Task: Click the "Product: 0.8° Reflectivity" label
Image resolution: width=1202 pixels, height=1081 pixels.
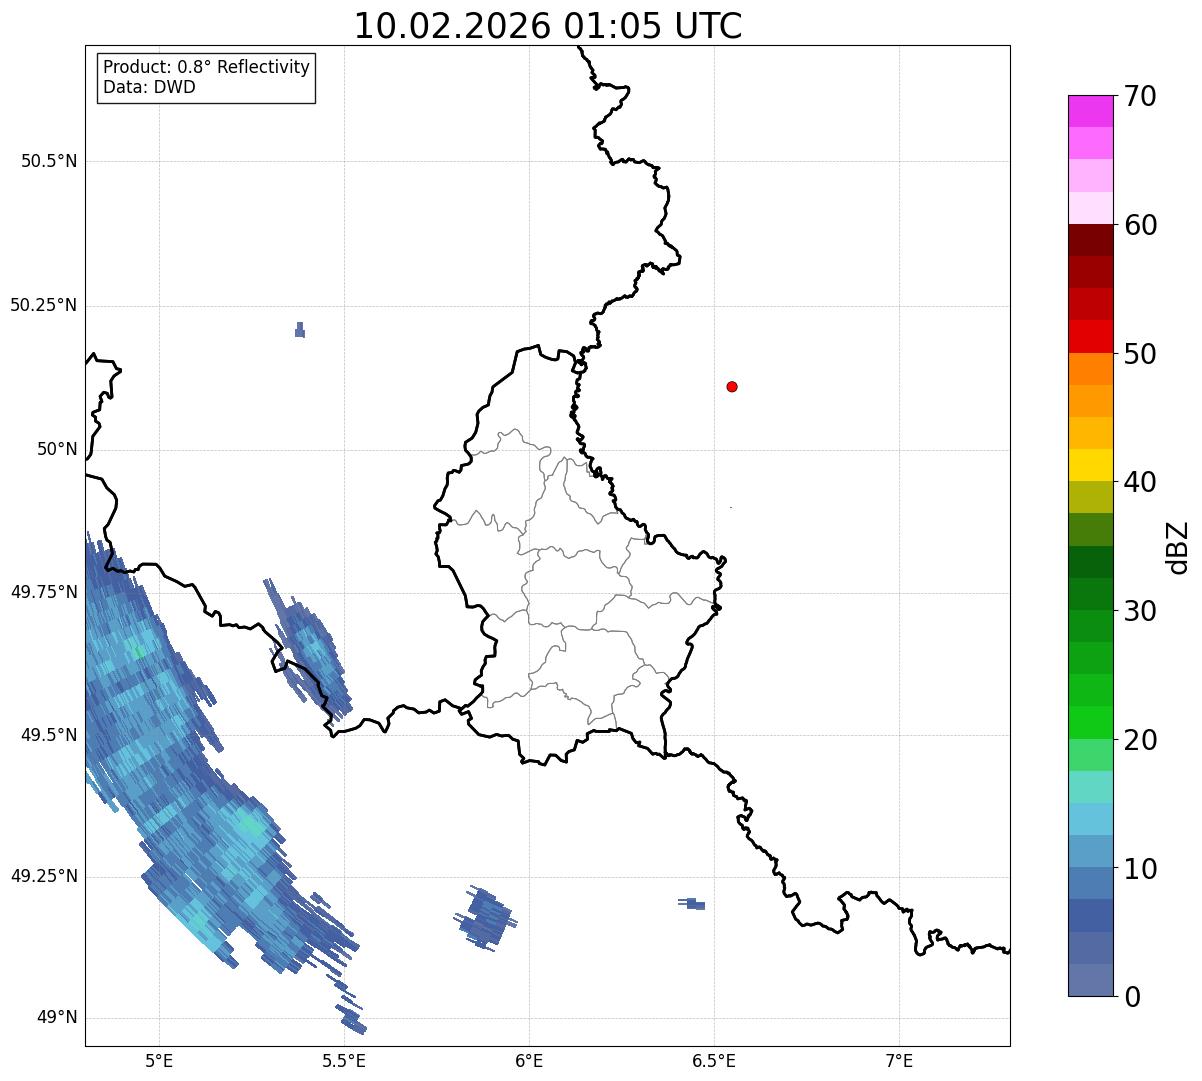Action: click(x=207, y=67)
